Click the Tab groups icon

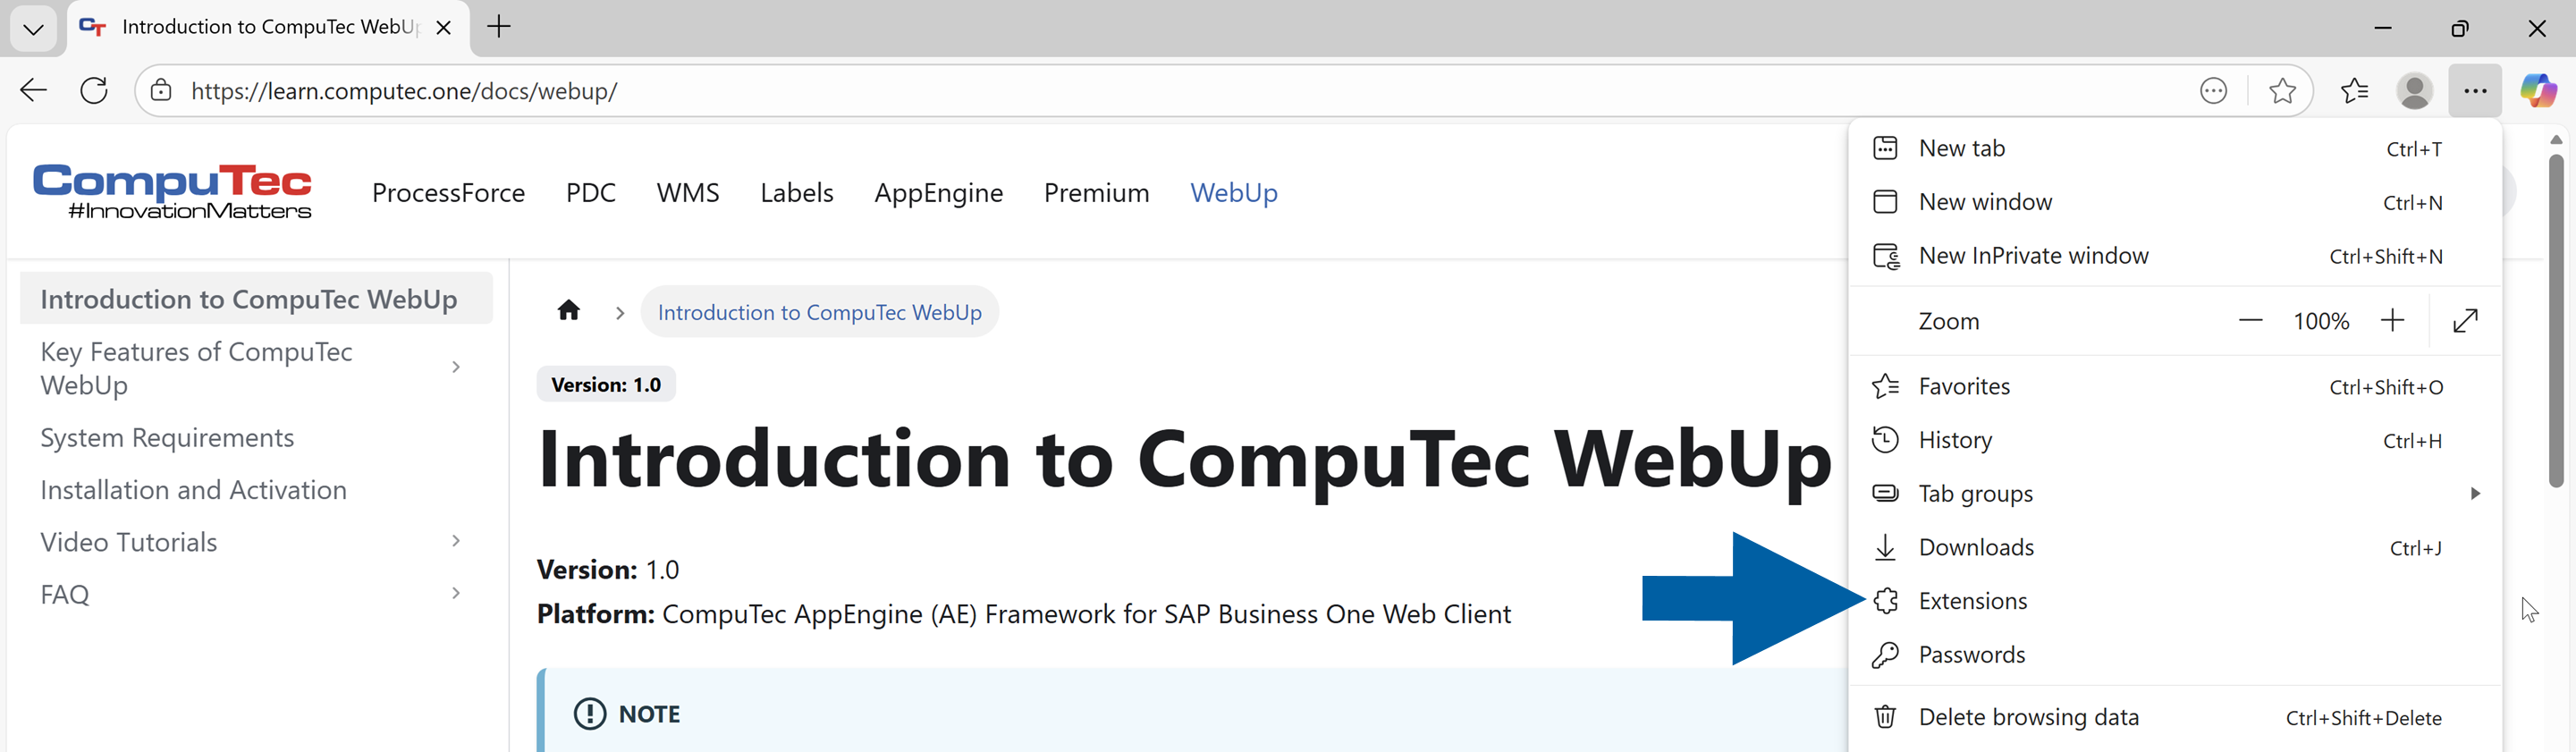[x=1885, y=493]
